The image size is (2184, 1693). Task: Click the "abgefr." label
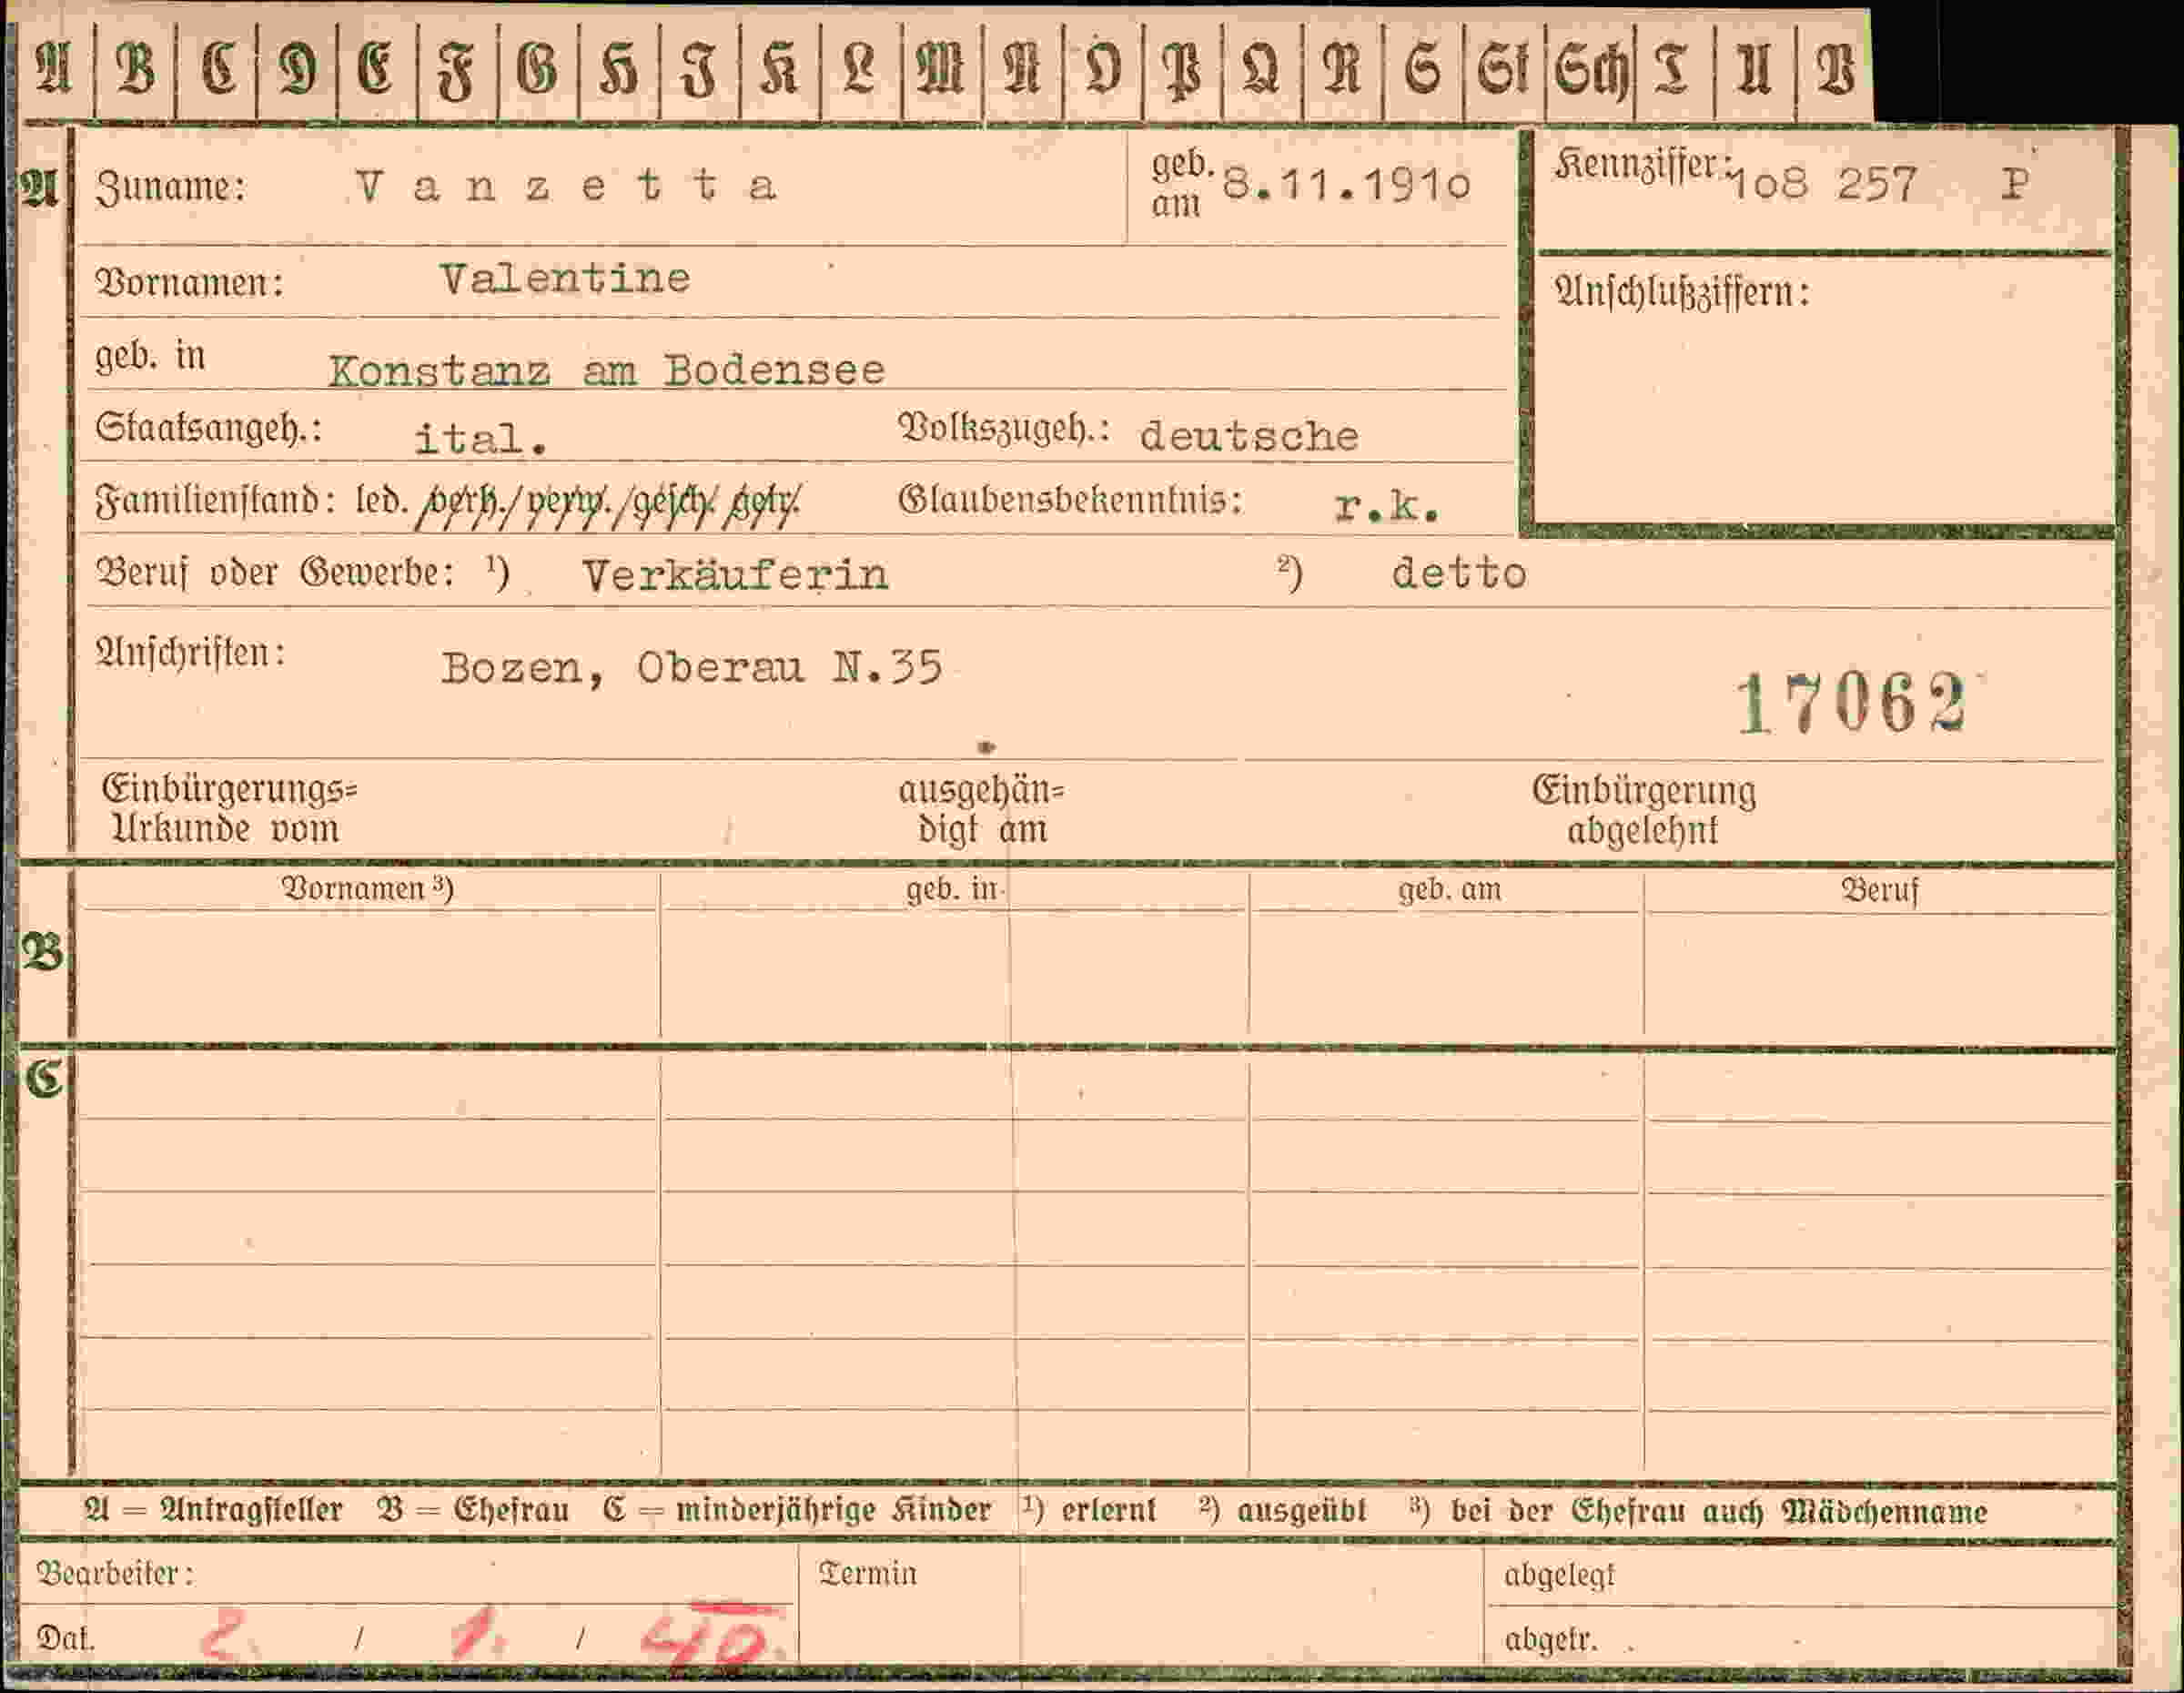click(x=1551, y=1640)
